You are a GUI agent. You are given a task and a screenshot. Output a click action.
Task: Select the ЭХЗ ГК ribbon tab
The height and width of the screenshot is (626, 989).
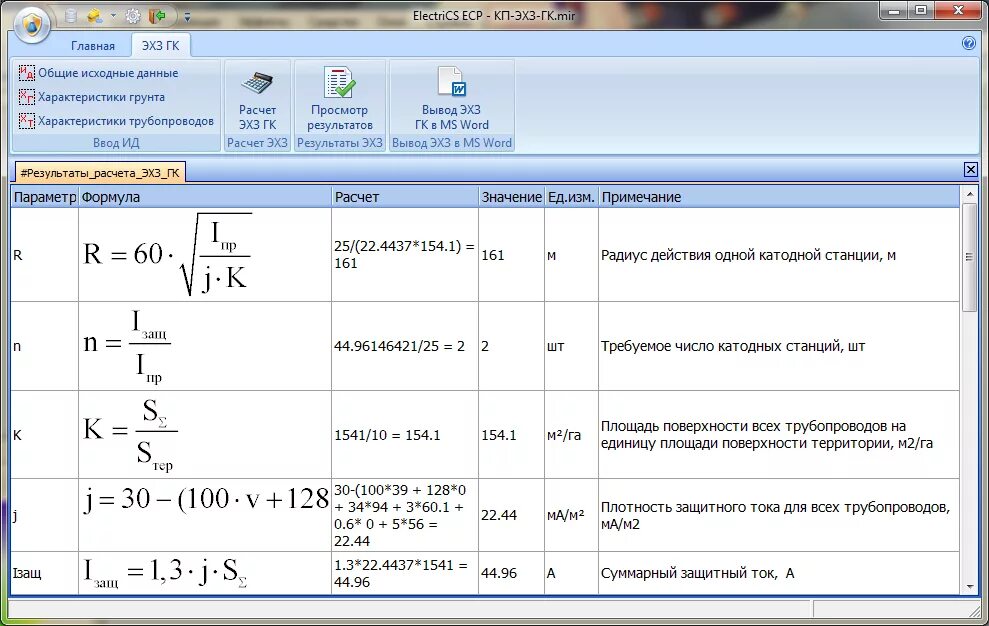tap(160, 45)
